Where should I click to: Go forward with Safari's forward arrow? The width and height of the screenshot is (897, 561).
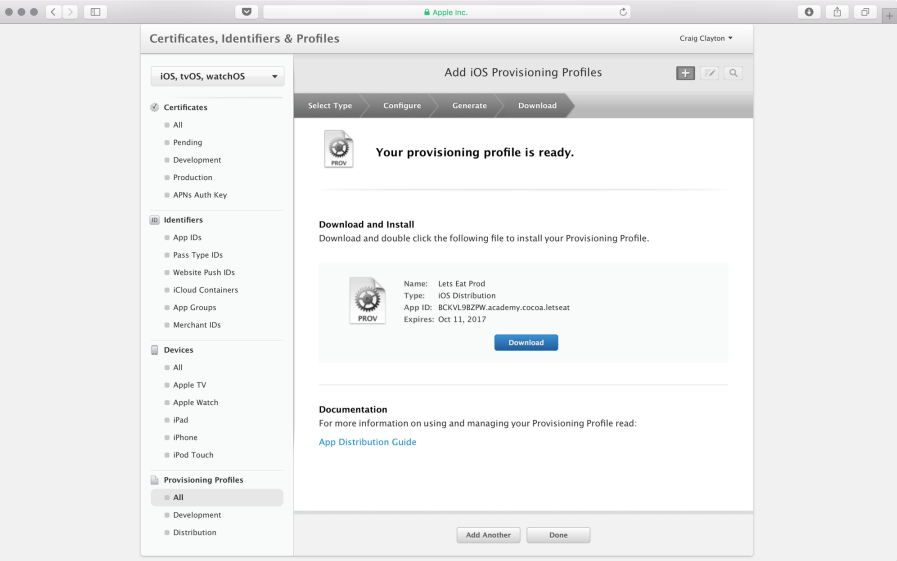pos(70,11)
